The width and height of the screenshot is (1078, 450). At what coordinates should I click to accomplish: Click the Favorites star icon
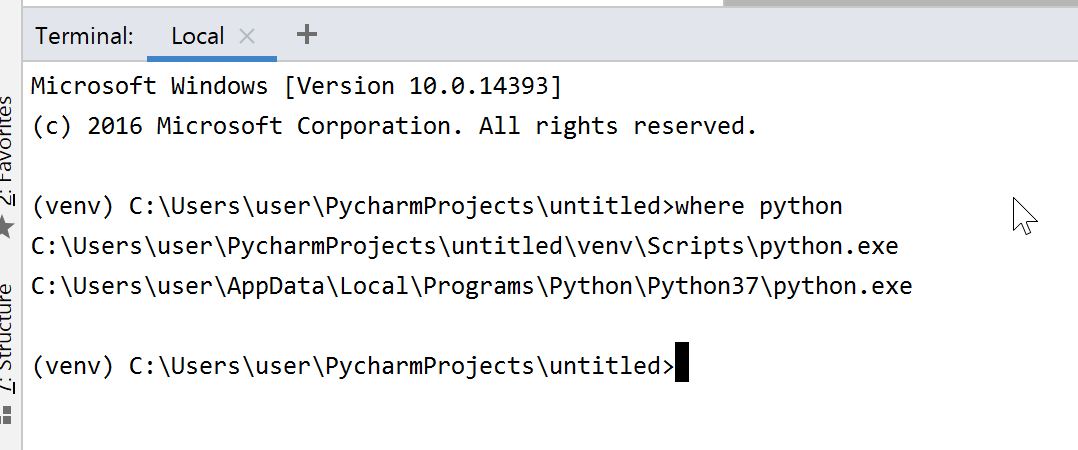click(6, 227)
